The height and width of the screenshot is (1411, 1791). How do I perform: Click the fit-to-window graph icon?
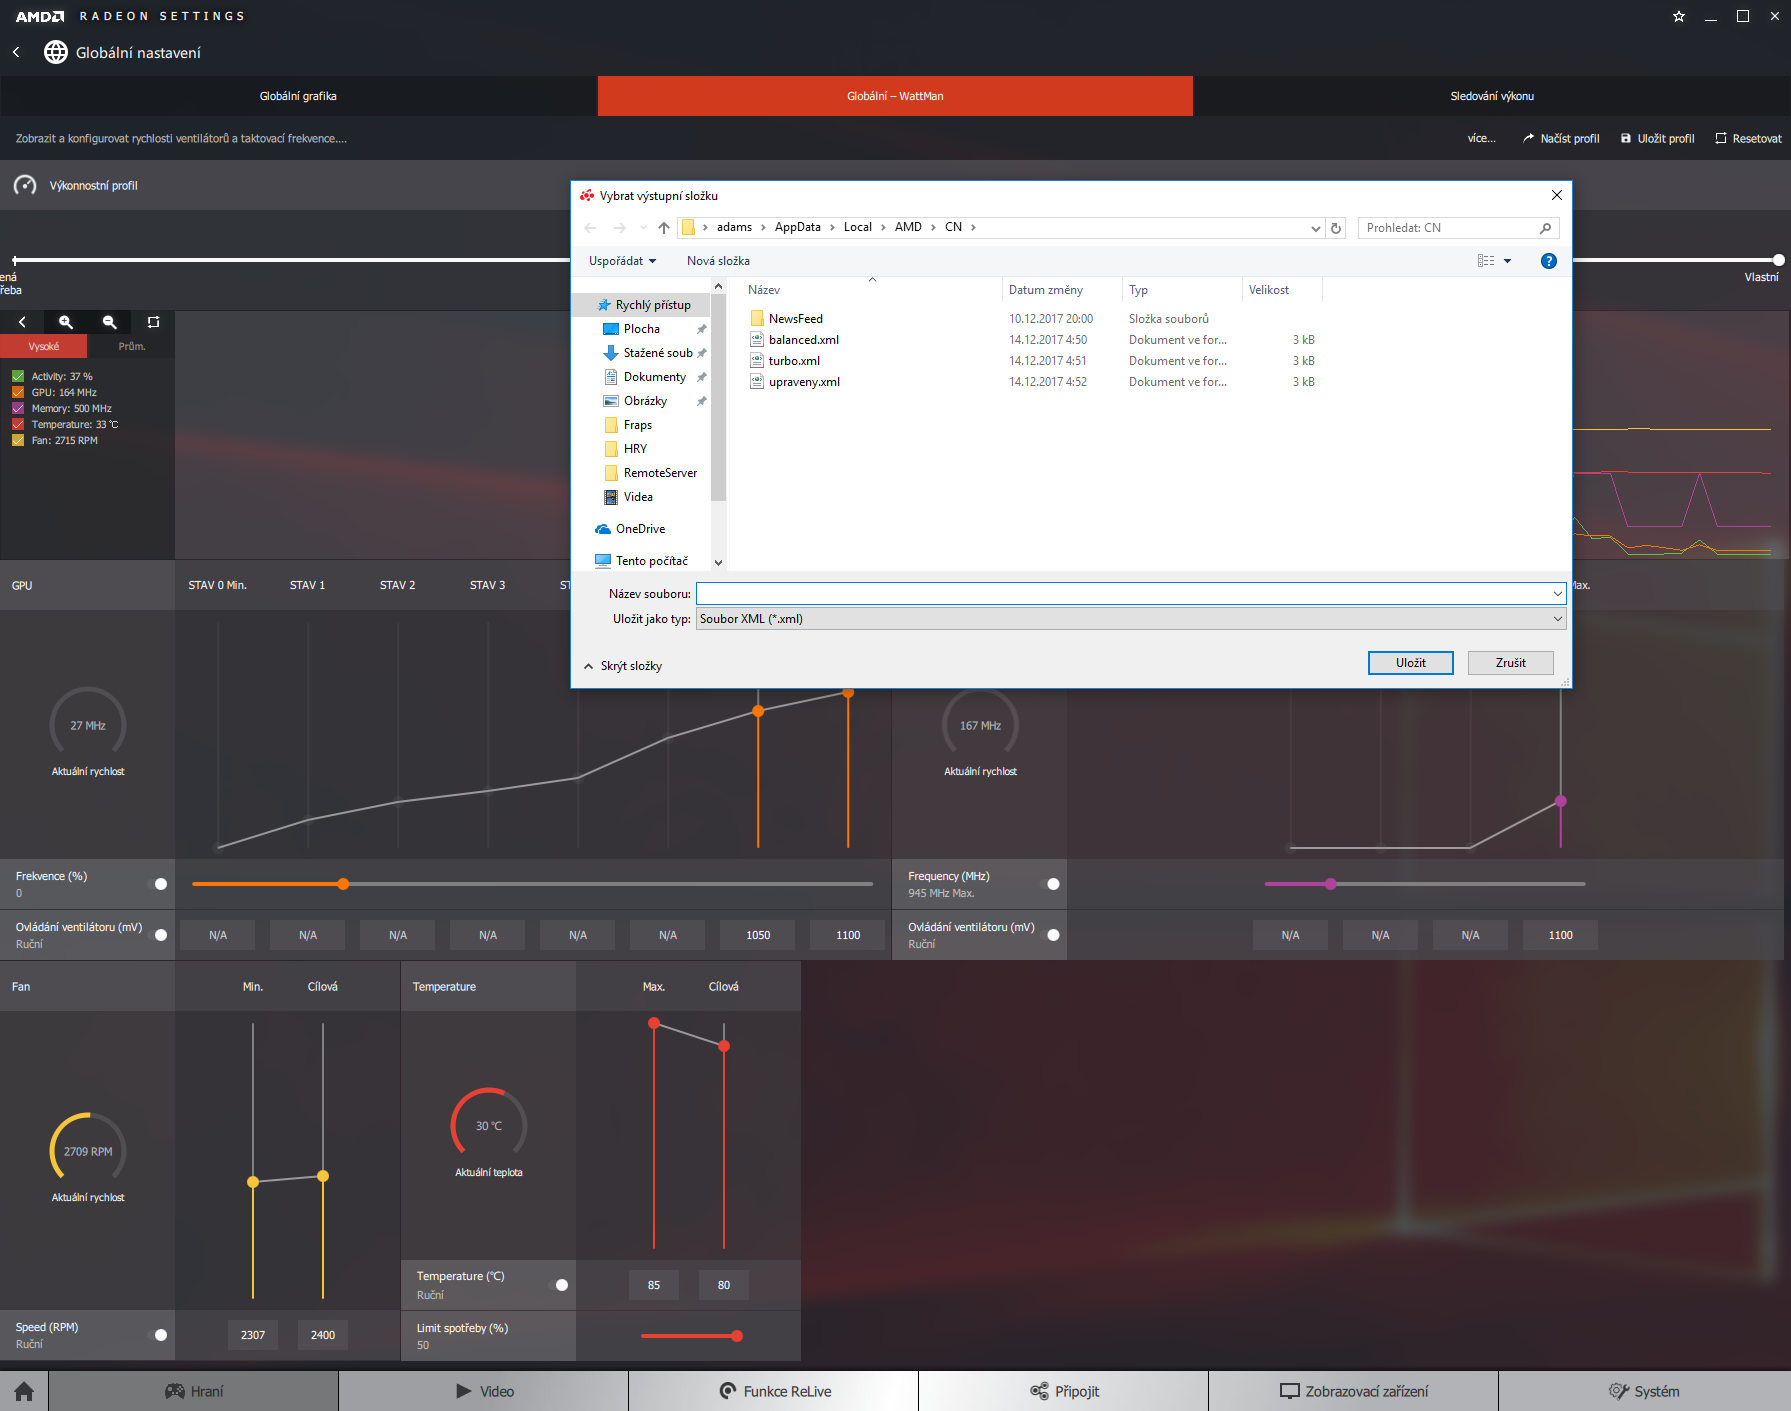[153, 322]
